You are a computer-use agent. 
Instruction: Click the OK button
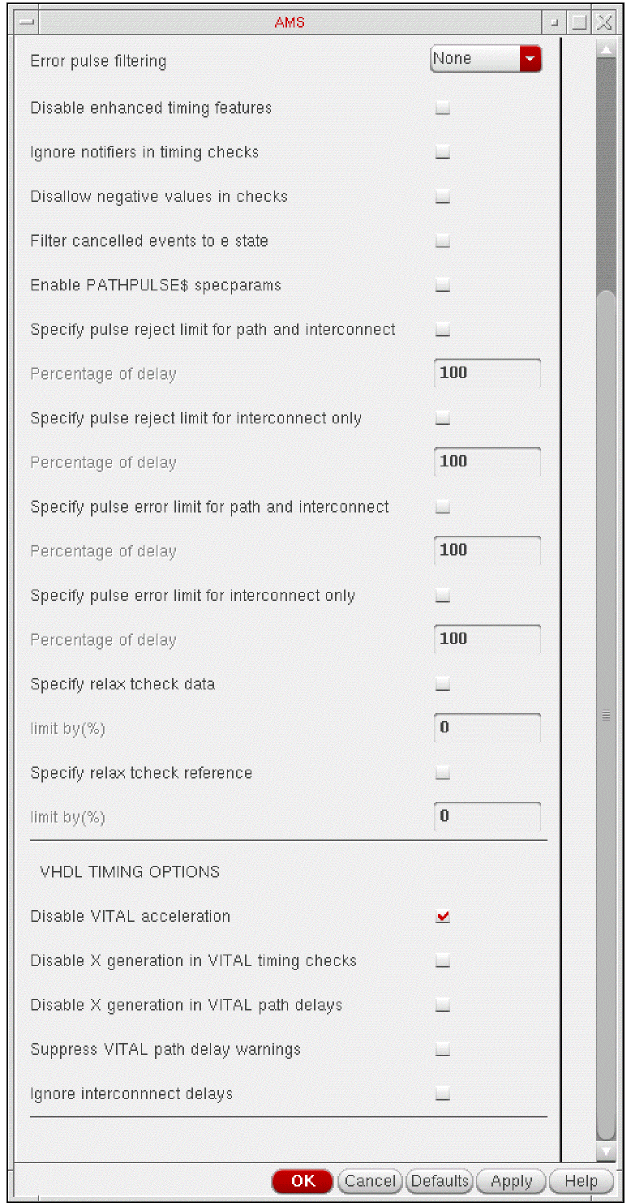302,1181
